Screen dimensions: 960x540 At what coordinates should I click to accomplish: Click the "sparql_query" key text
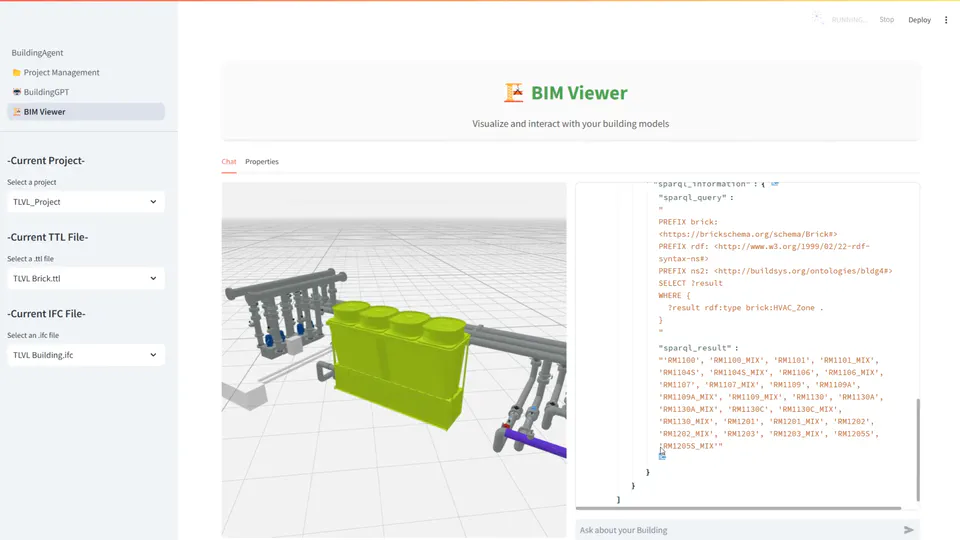pos(692,198)
